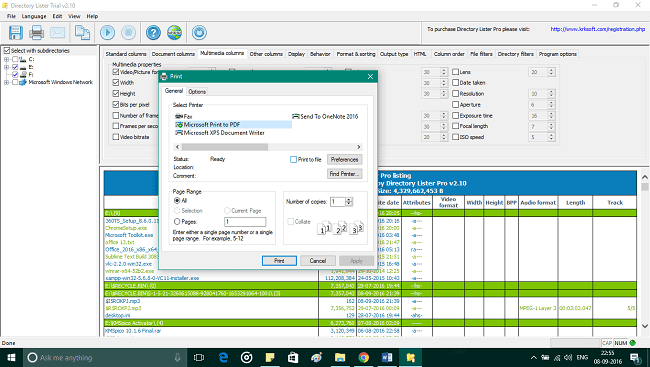
Task: Select Microsoft Print to PDF printer
Action: (208, 124)
